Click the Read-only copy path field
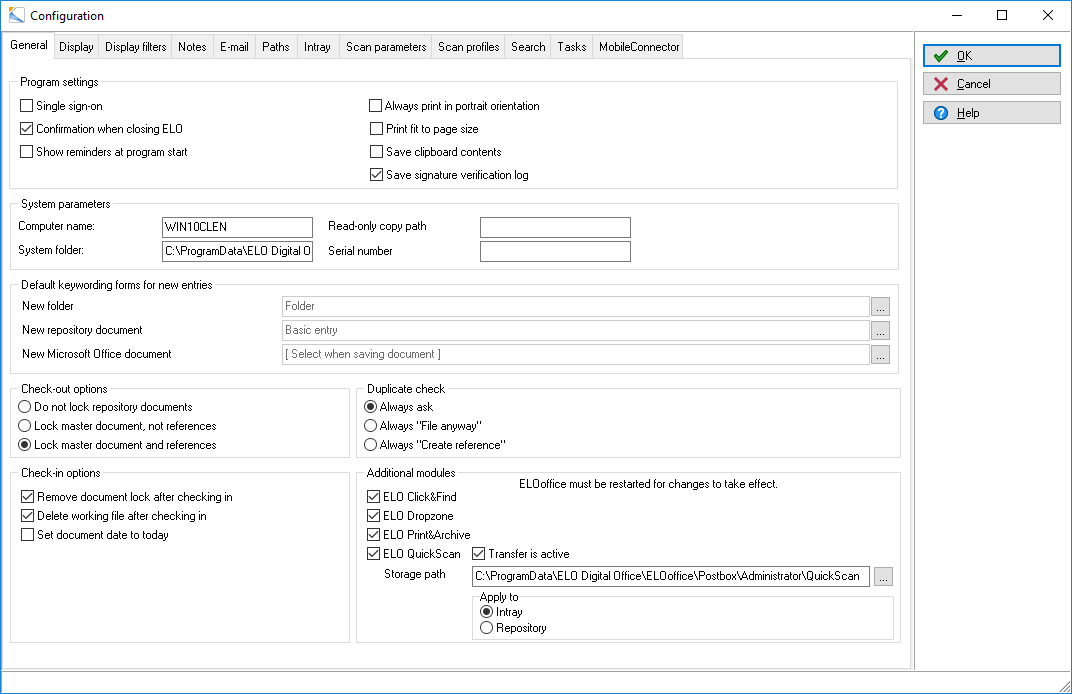 point(555,227)
